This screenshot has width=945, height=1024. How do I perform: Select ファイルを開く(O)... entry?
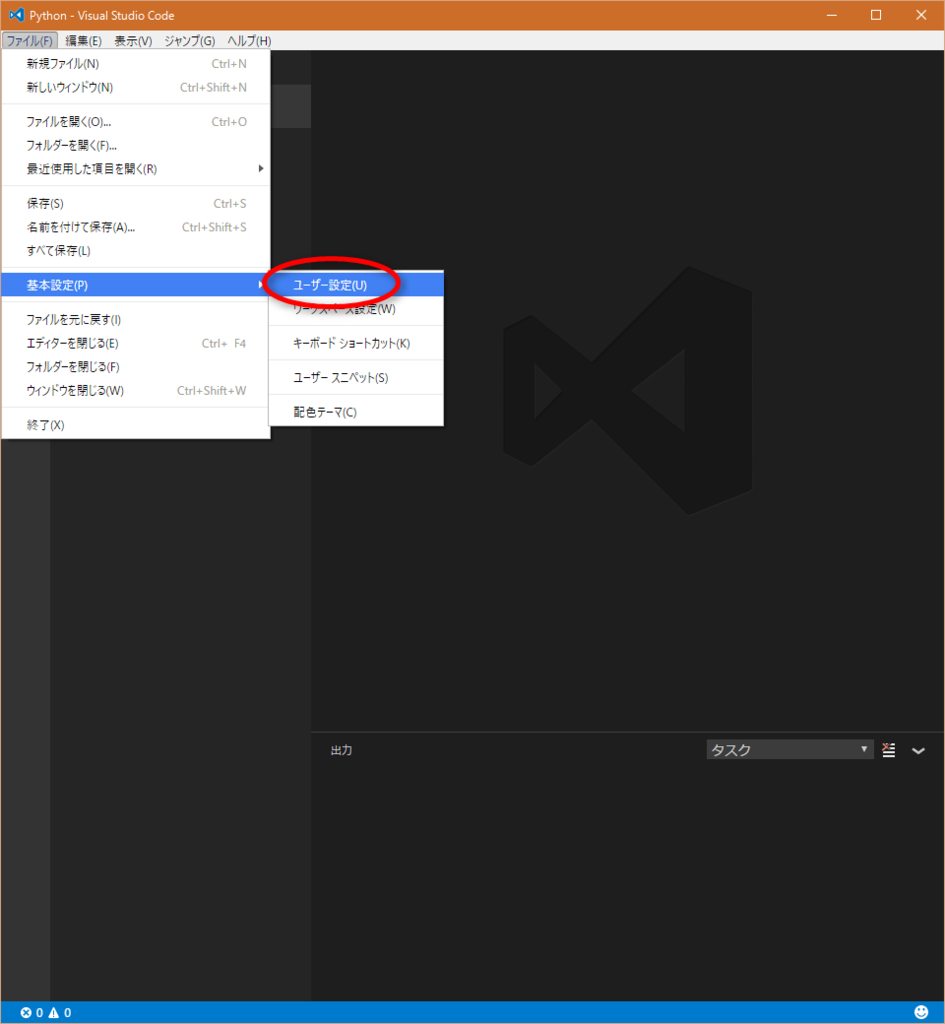(136, 121)
